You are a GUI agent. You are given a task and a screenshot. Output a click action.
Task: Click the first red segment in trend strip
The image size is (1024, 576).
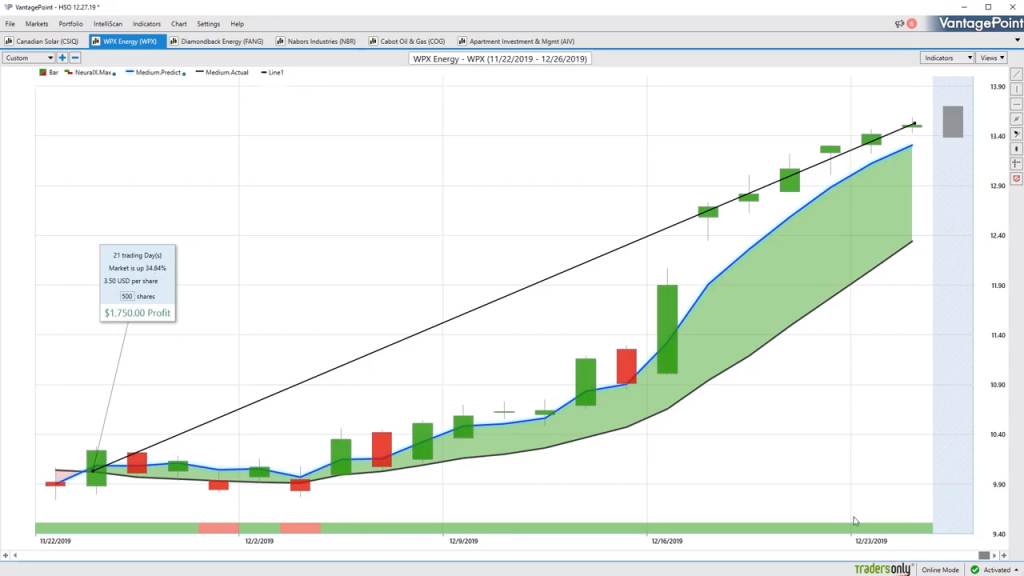click(219, 528)
